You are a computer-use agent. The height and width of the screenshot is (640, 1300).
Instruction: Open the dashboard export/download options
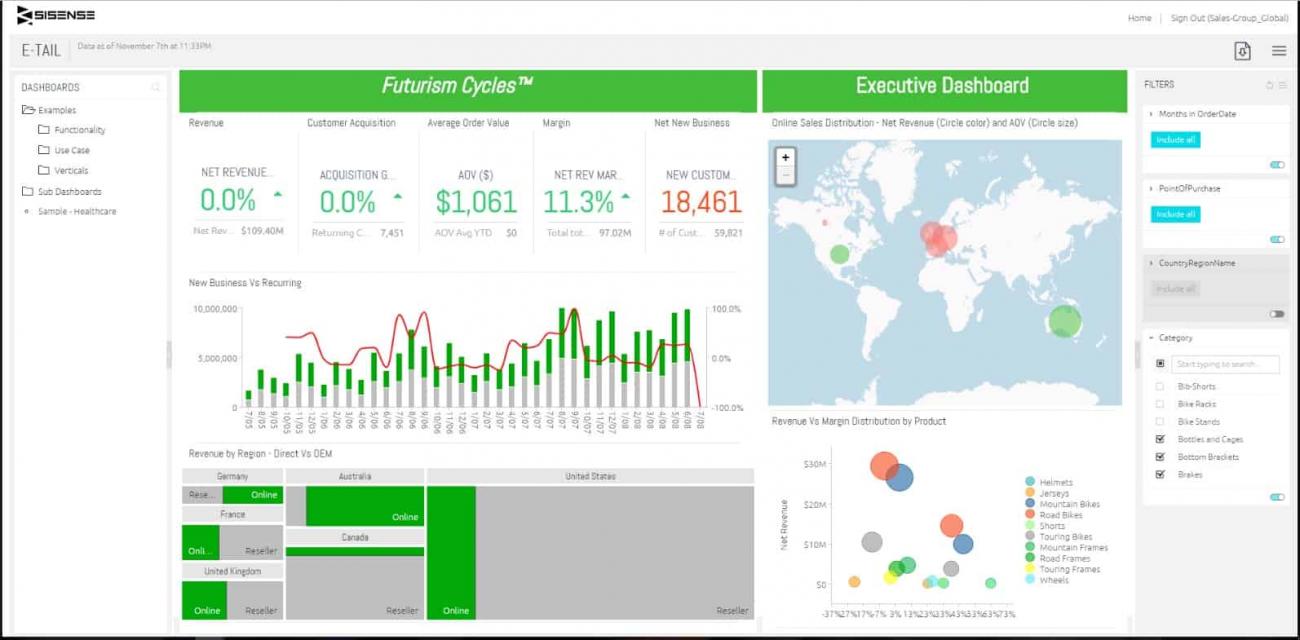1242,50
